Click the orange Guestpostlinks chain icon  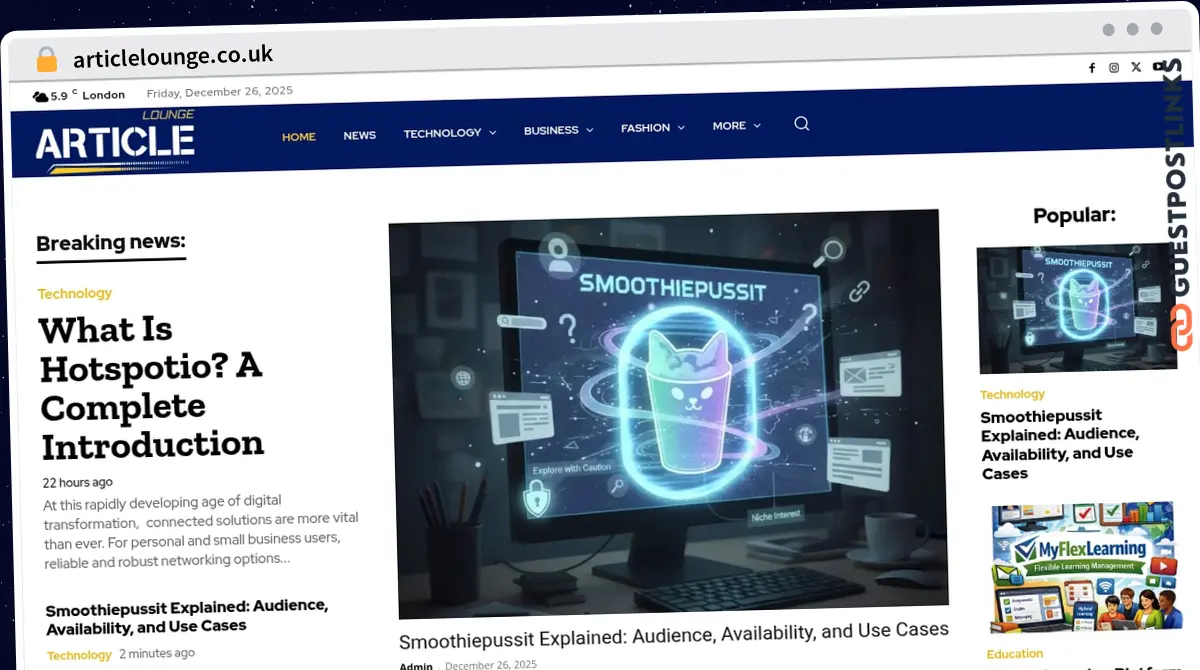pos(1181,328)
